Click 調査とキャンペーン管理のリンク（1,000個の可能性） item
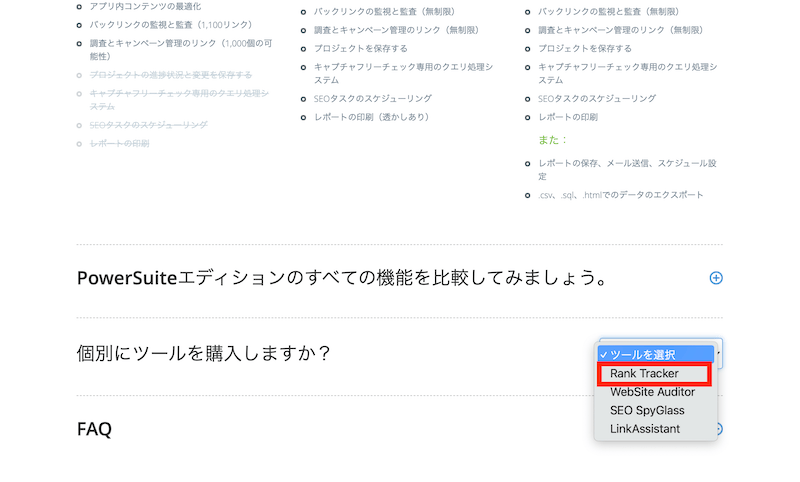The height and width of the screenshot is (482, 800). coord(181,49)
